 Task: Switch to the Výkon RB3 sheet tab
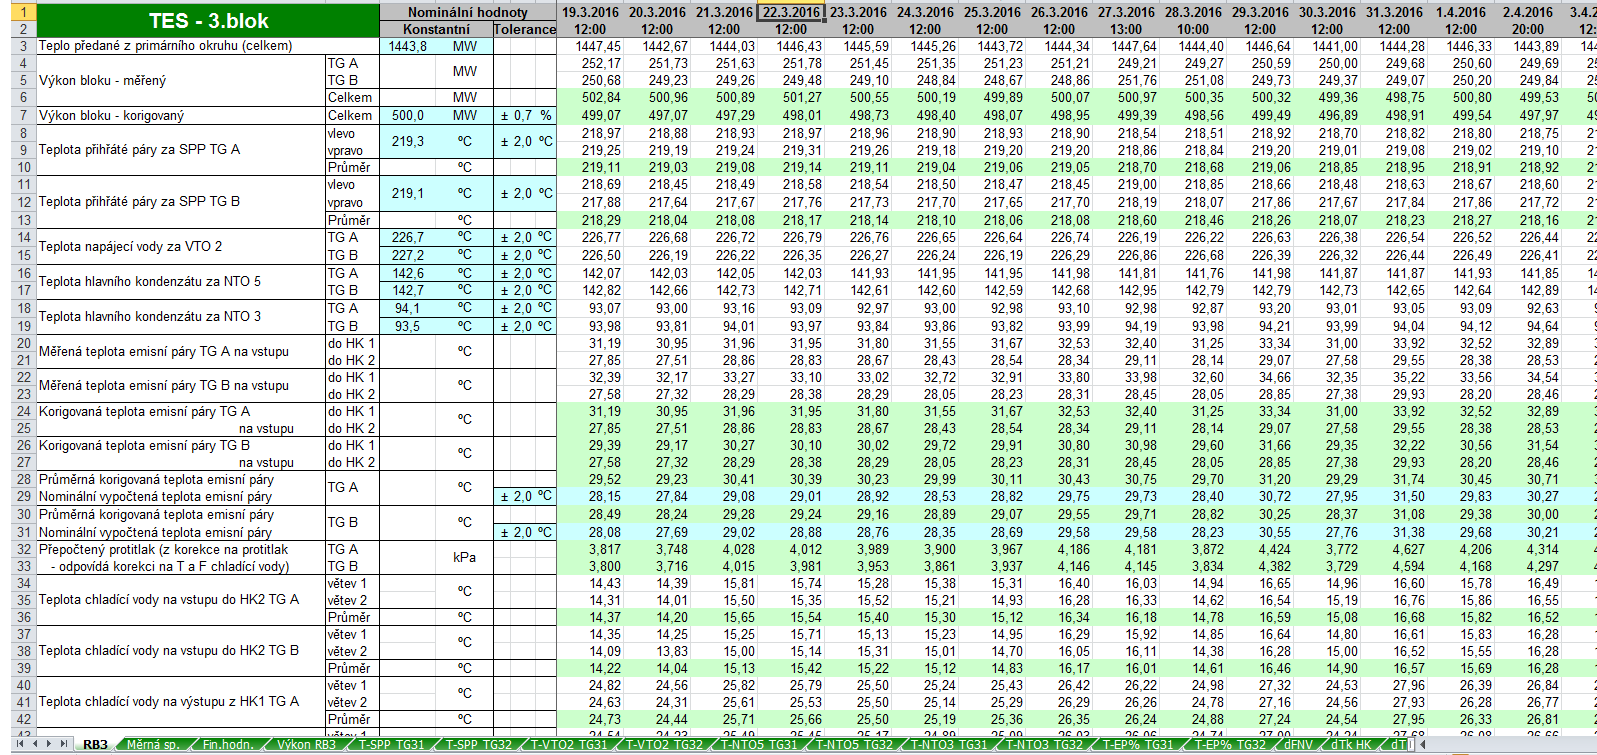click(x=306, y=744)
